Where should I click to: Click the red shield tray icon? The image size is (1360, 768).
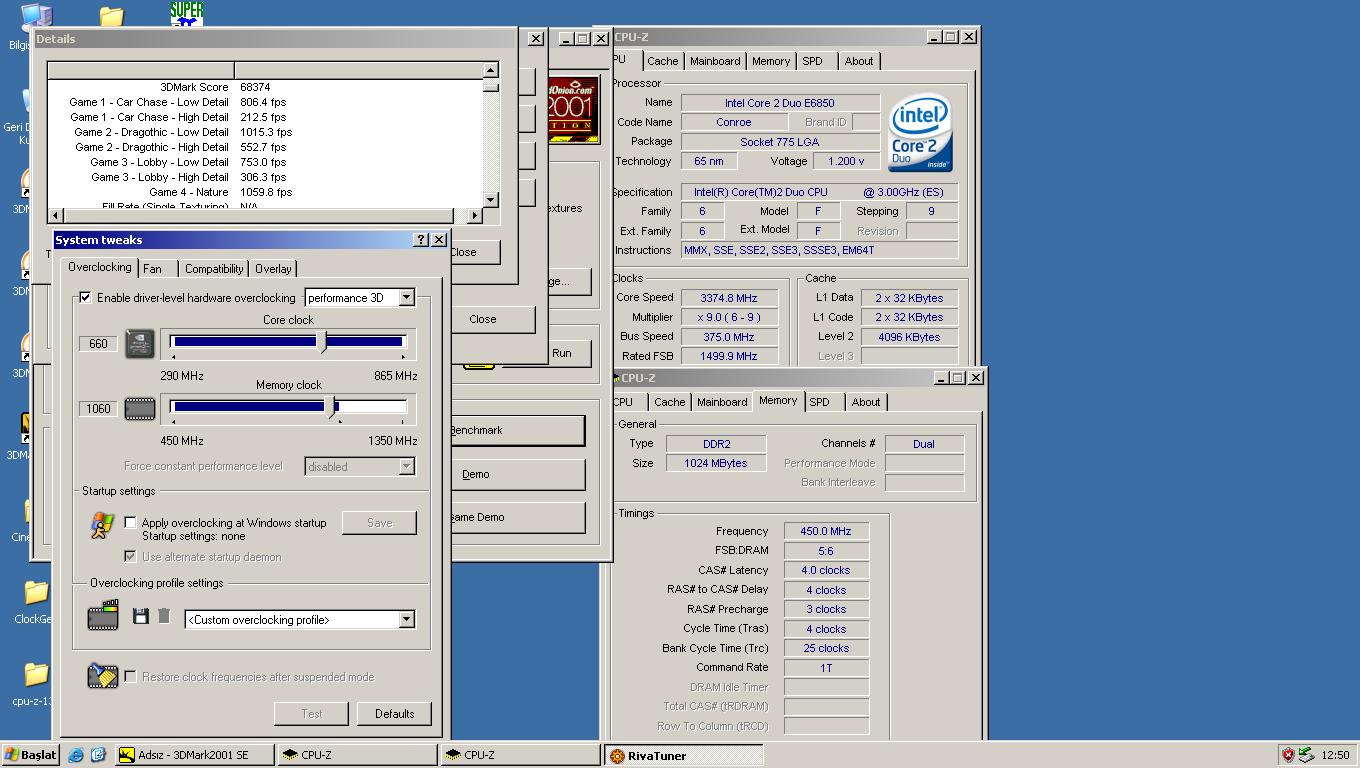coord(1288,755)
